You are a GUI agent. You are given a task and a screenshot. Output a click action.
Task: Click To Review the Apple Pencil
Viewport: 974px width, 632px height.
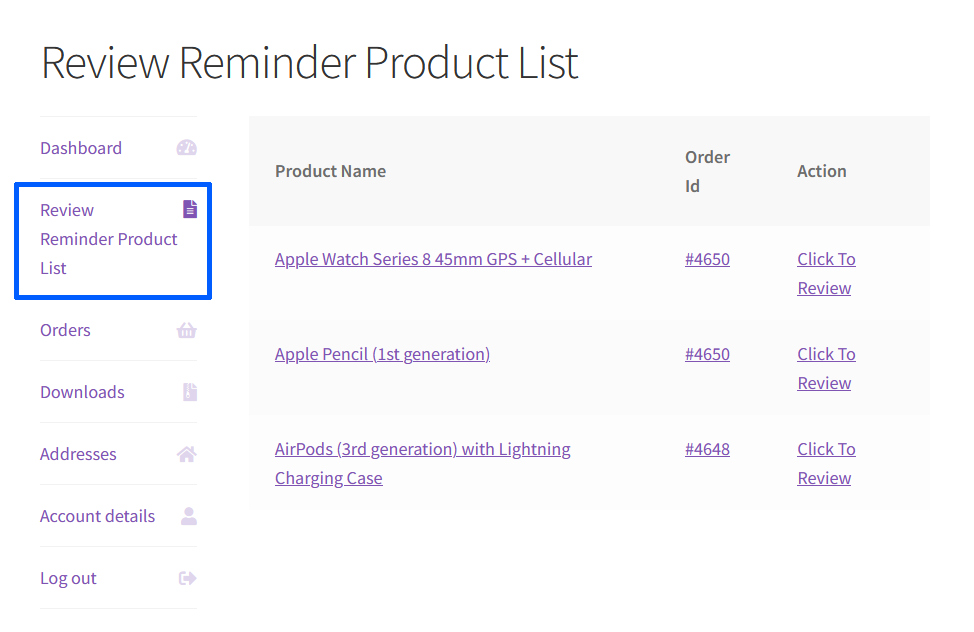click(826, 367)
